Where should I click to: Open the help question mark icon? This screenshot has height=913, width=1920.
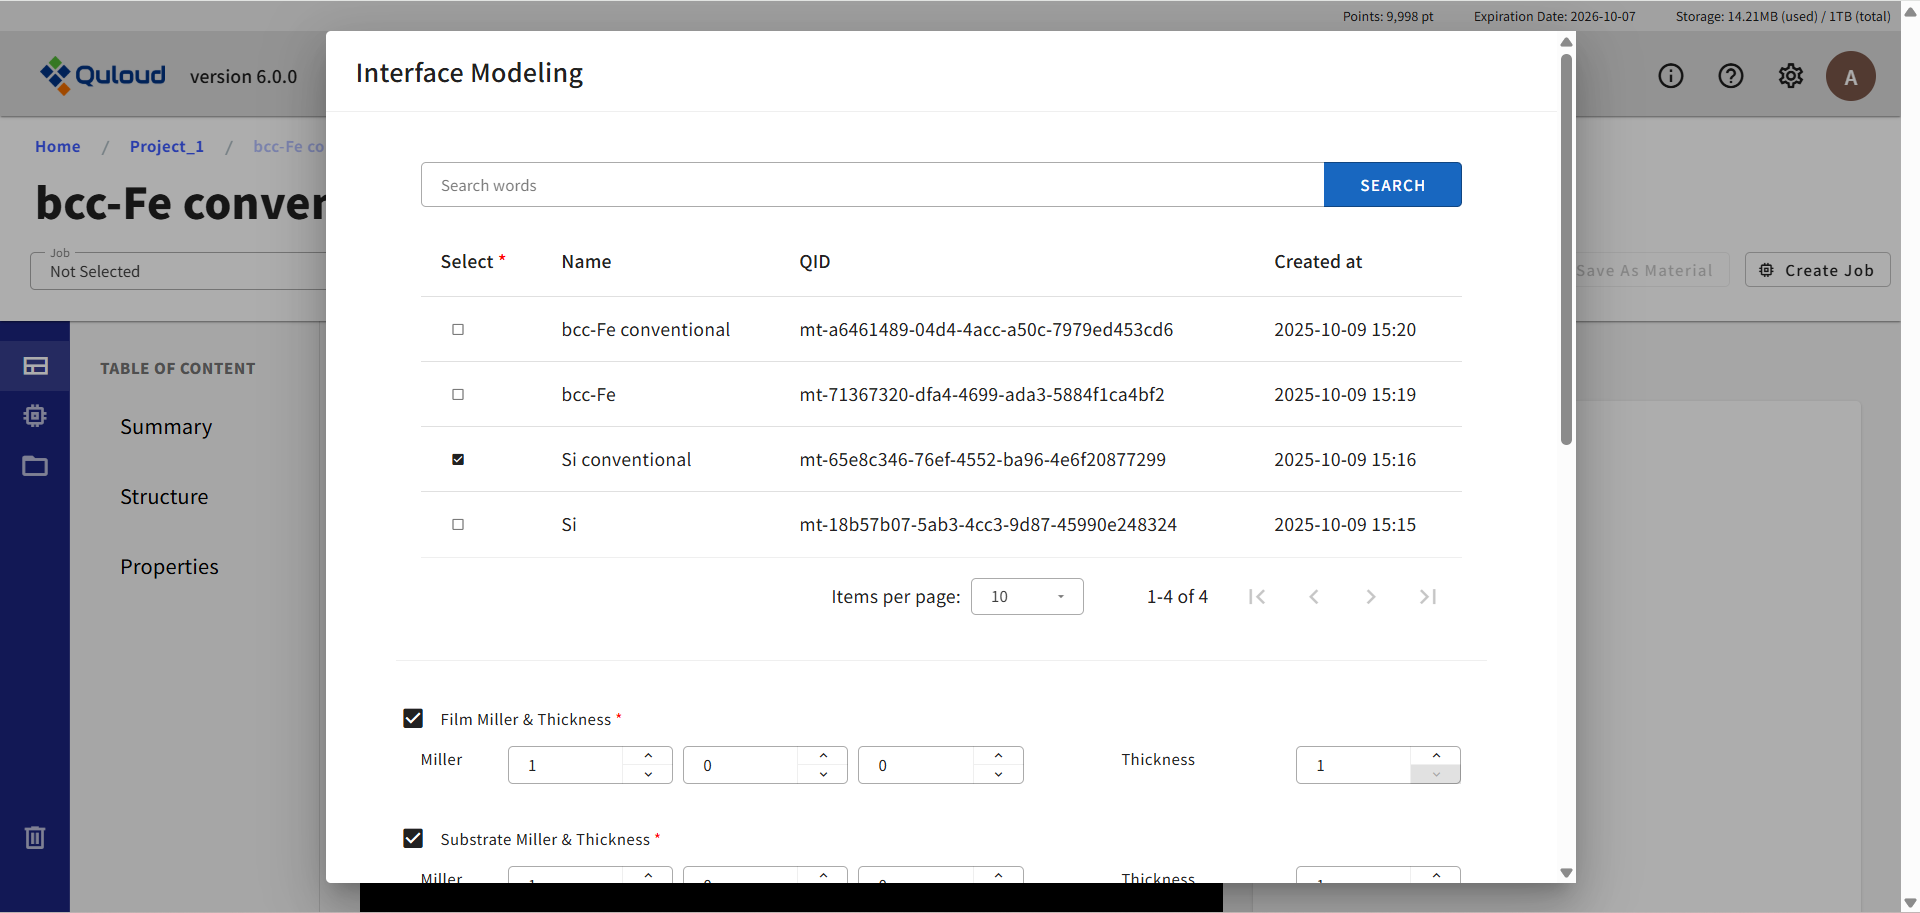pyautogui.click(x=1730, y=76)
